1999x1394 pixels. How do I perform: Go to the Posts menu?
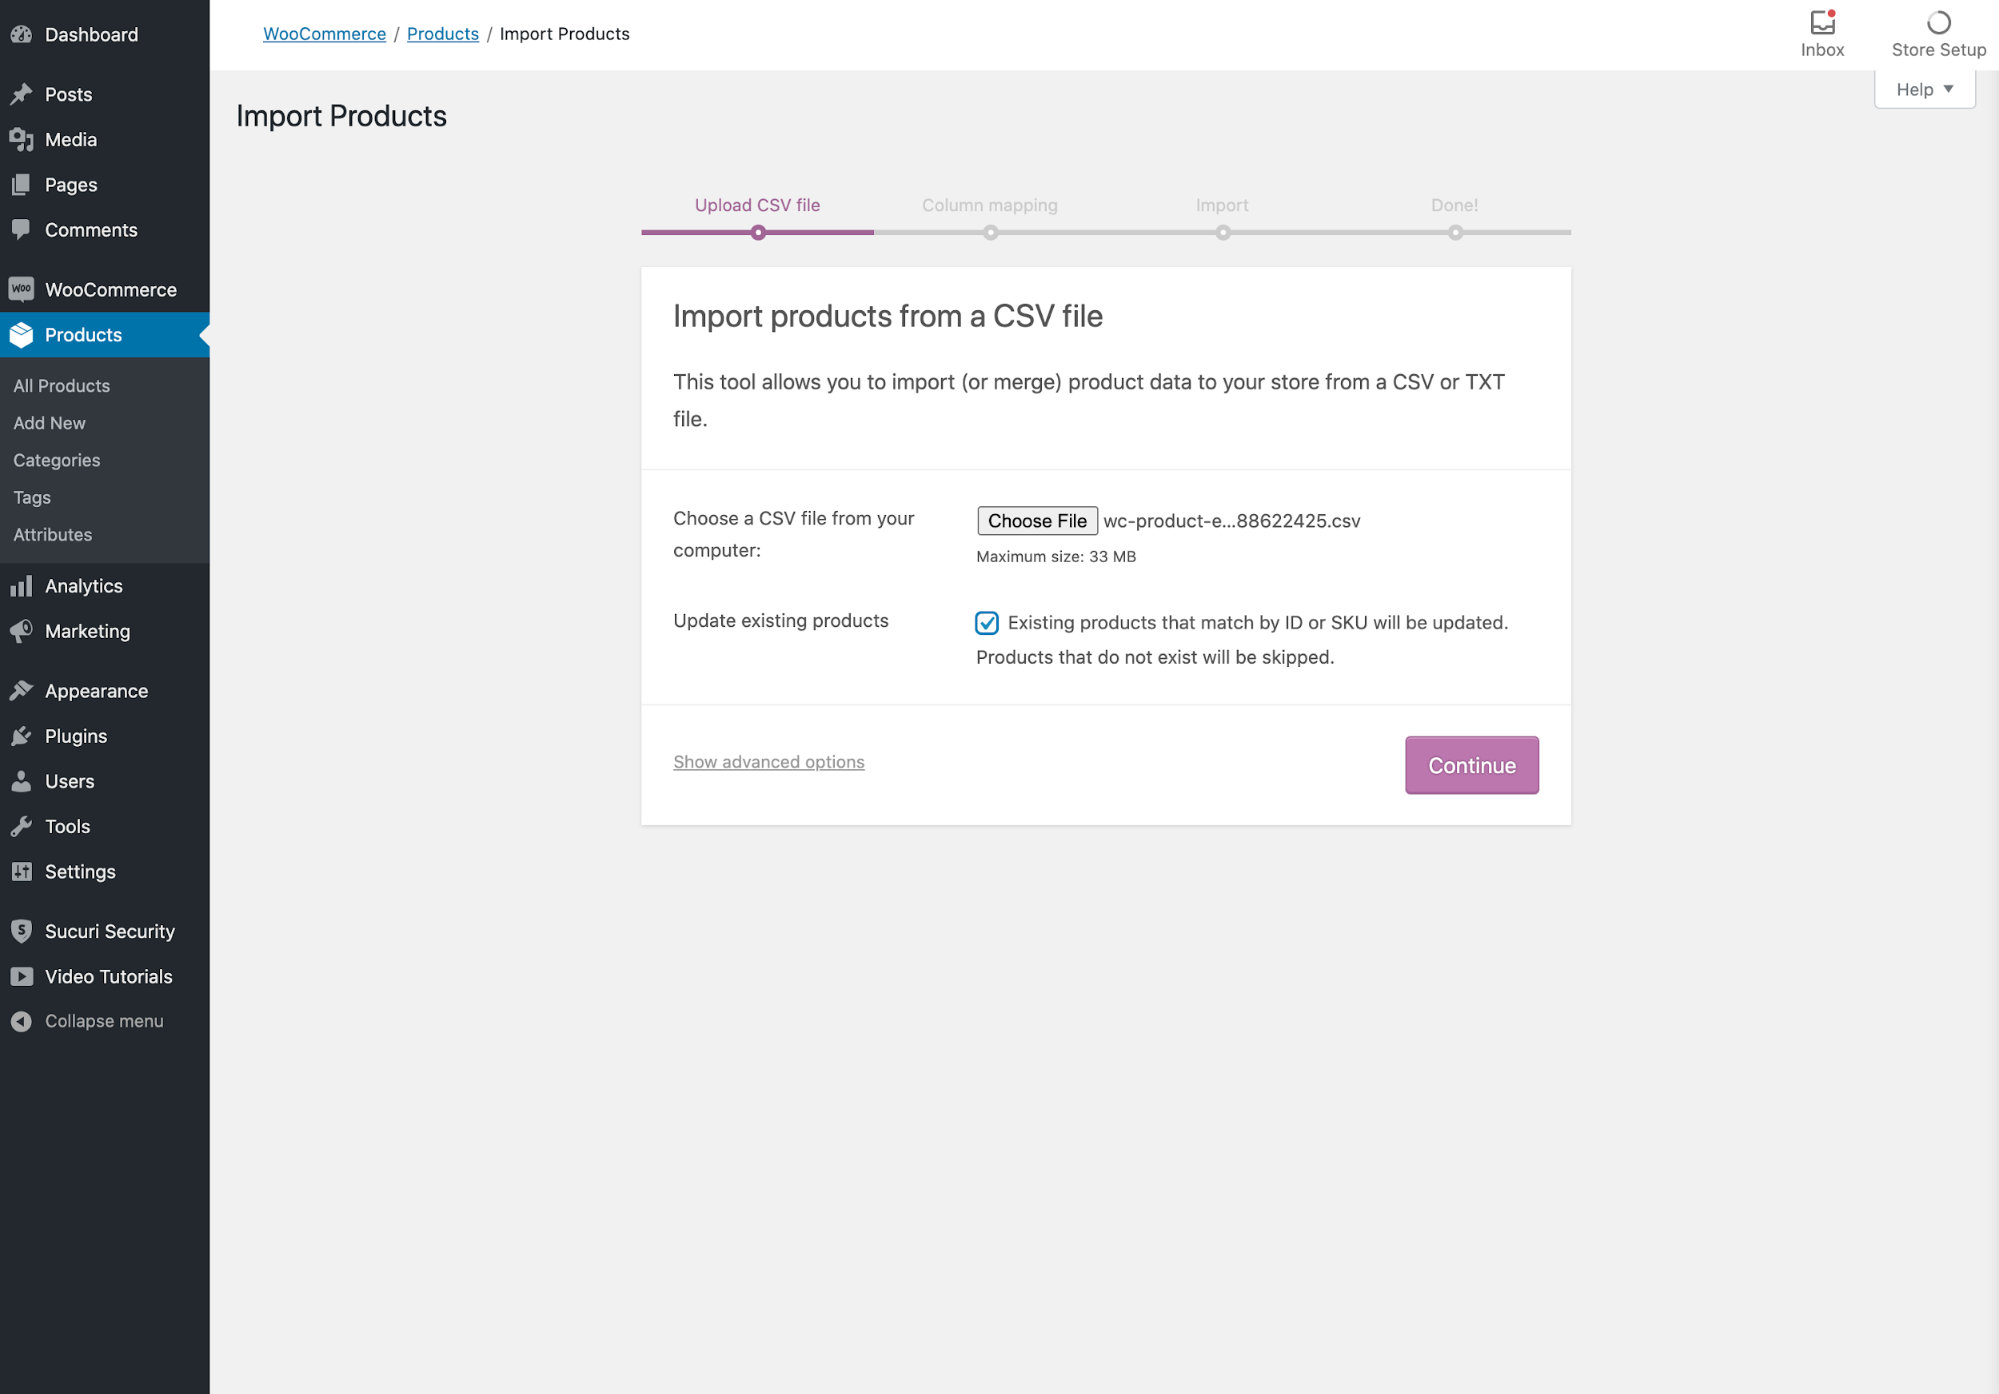(x=105, y=94)
